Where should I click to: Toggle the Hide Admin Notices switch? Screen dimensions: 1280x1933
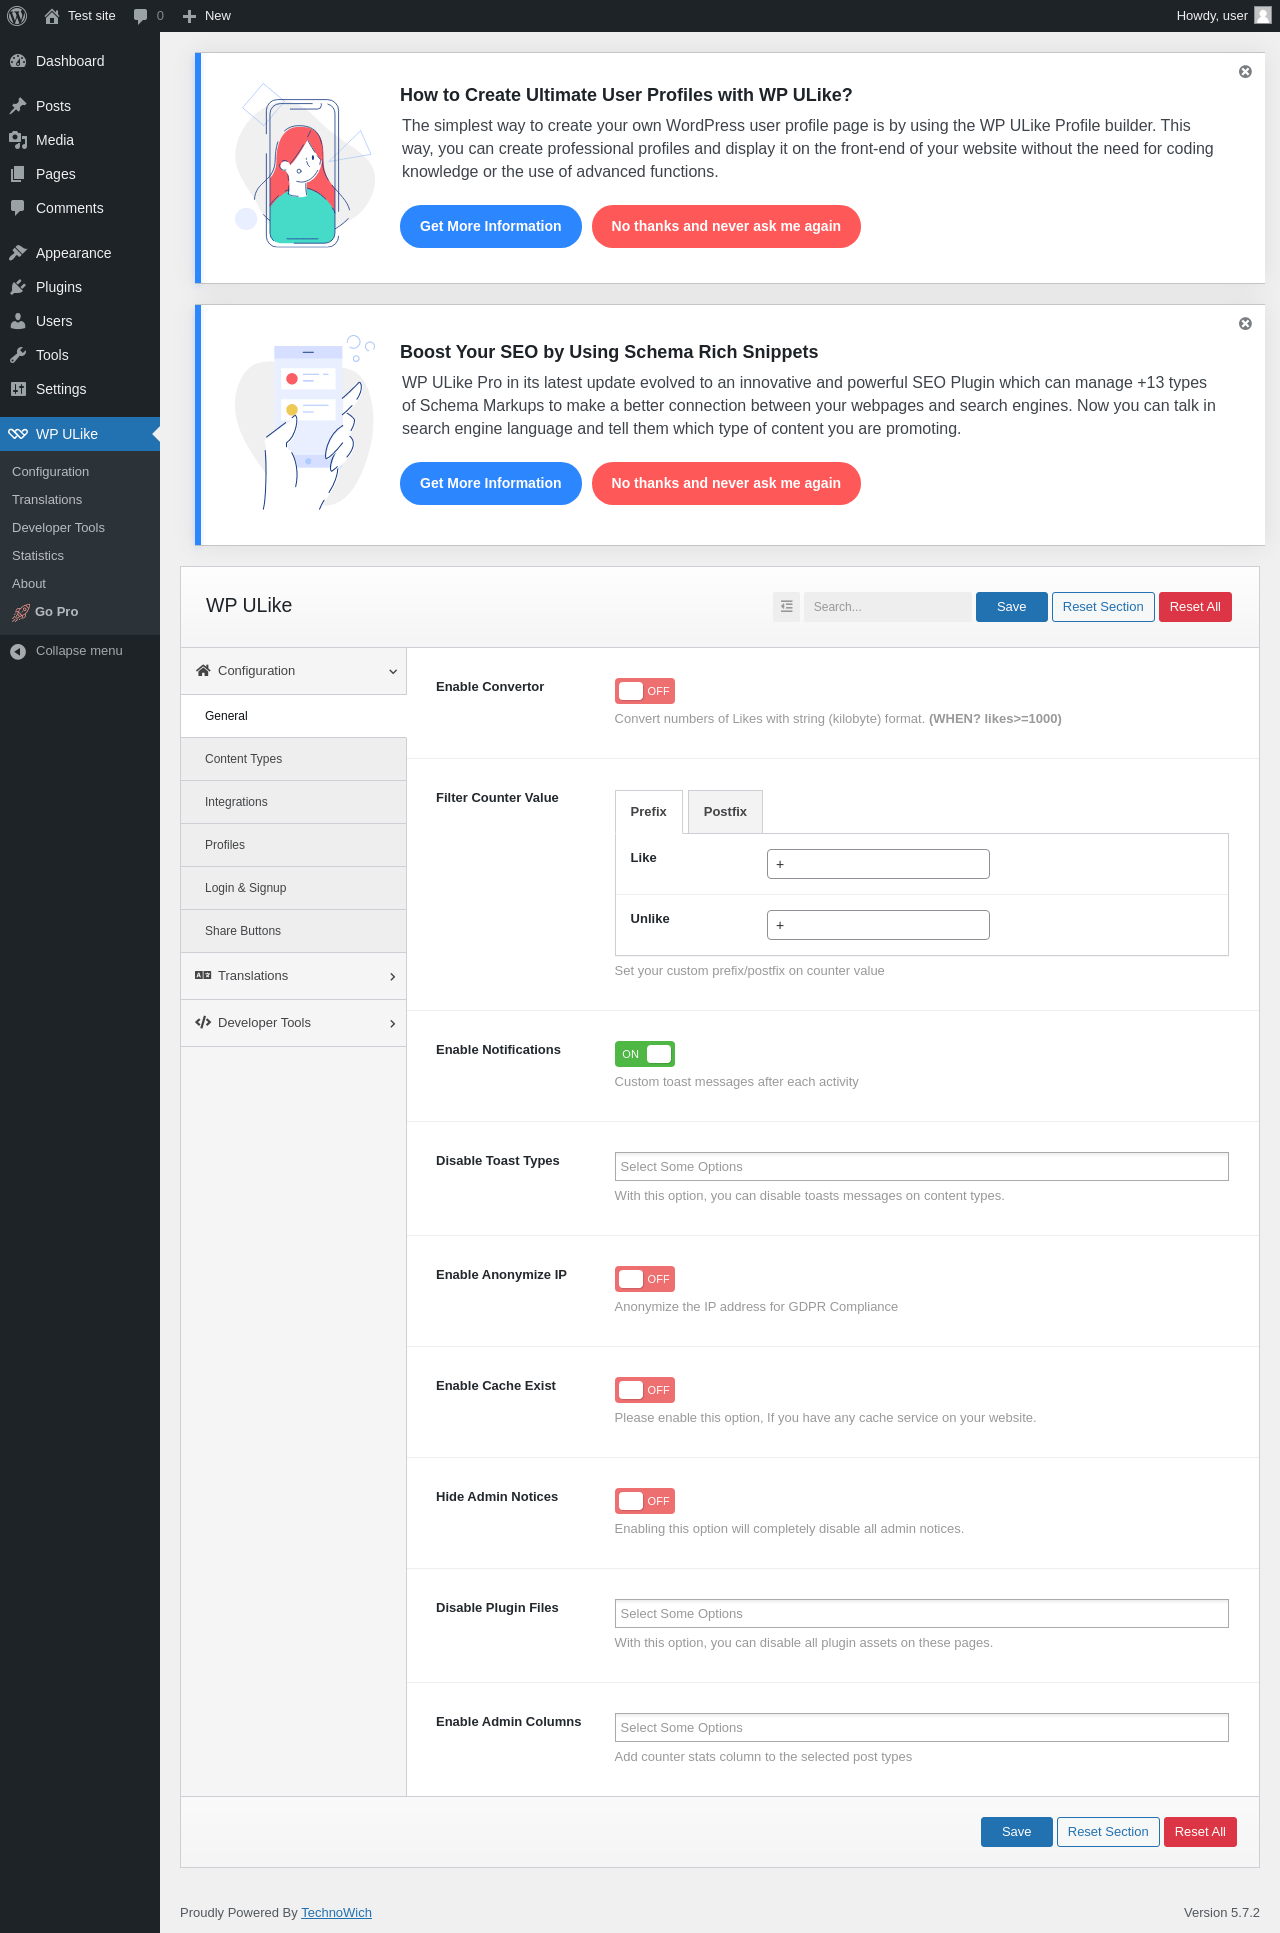[645, 1501]
